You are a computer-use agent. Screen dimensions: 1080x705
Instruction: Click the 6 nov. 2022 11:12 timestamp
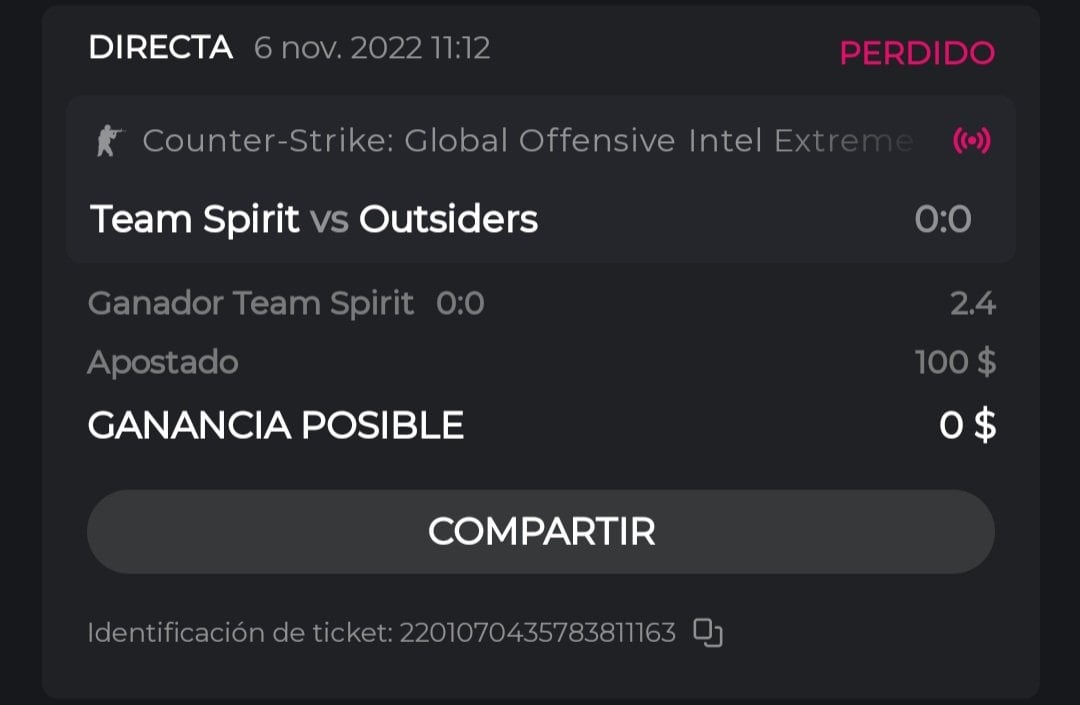372,48
